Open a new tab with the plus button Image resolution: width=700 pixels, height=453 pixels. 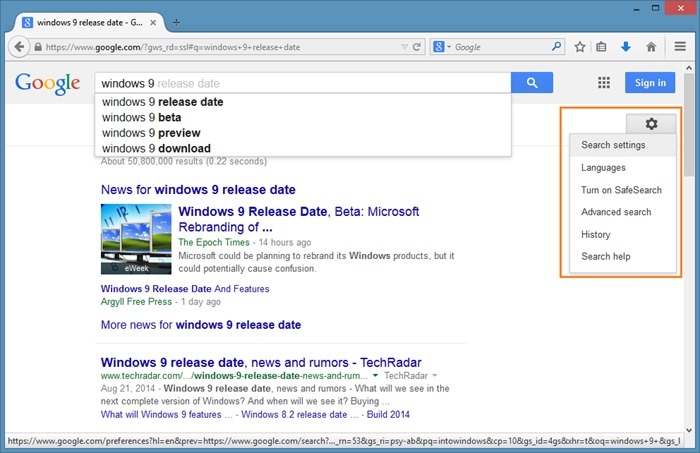176,22
